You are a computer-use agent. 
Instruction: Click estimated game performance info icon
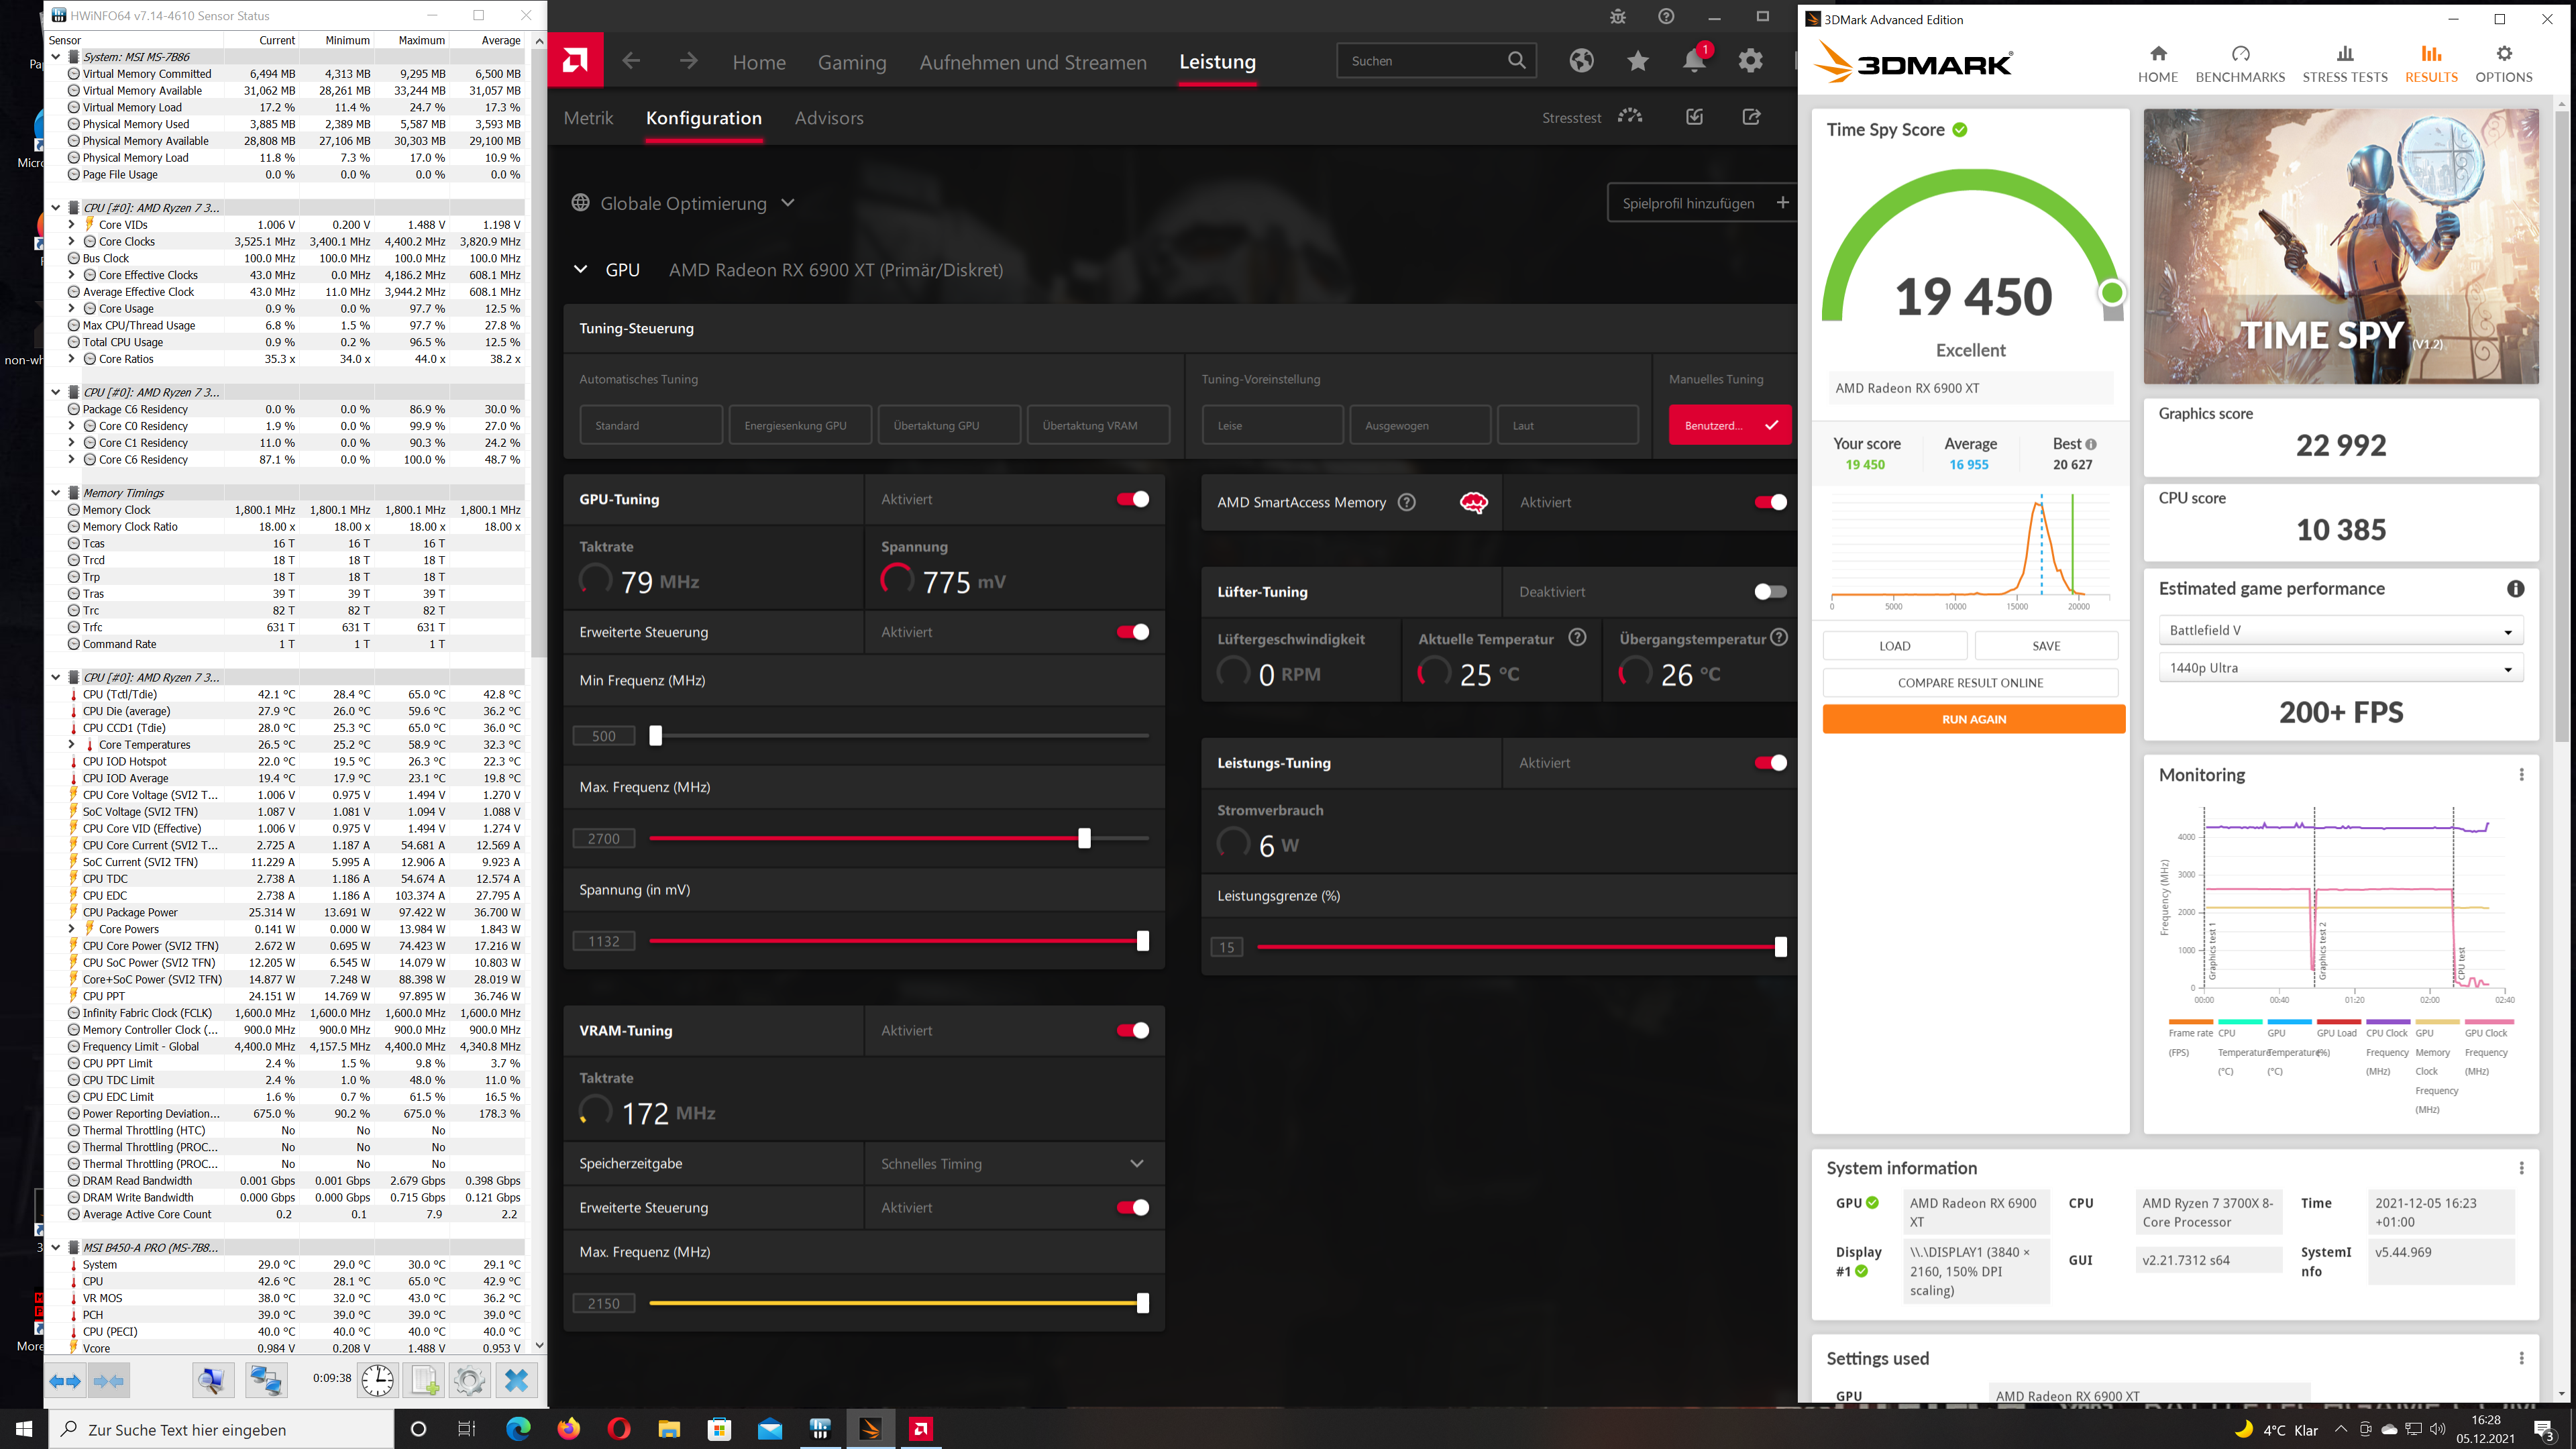2515,589
